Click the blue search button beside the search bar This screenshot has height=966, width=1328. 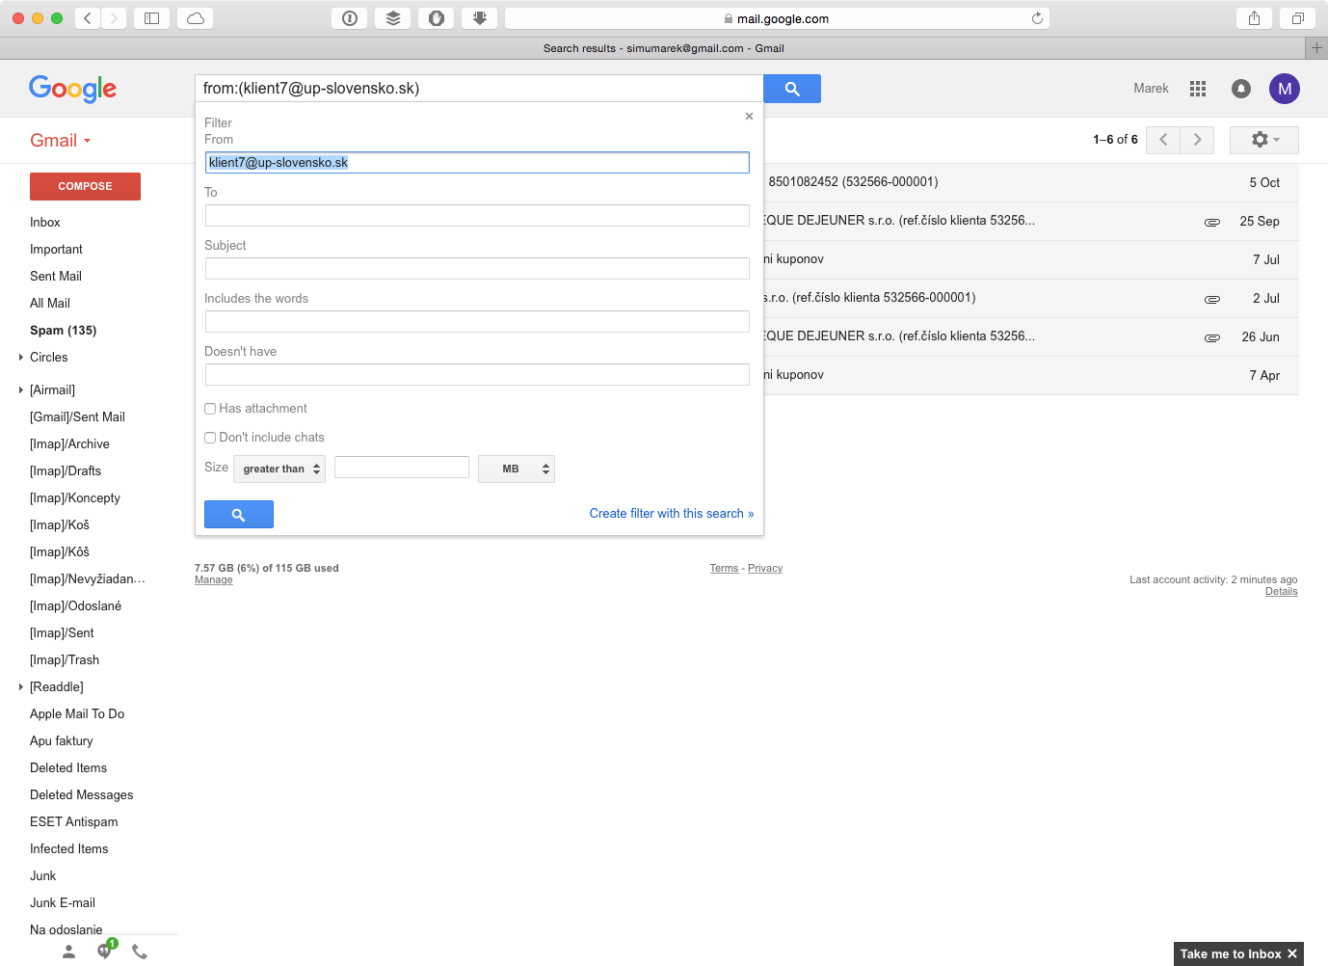tap(792, 89)
